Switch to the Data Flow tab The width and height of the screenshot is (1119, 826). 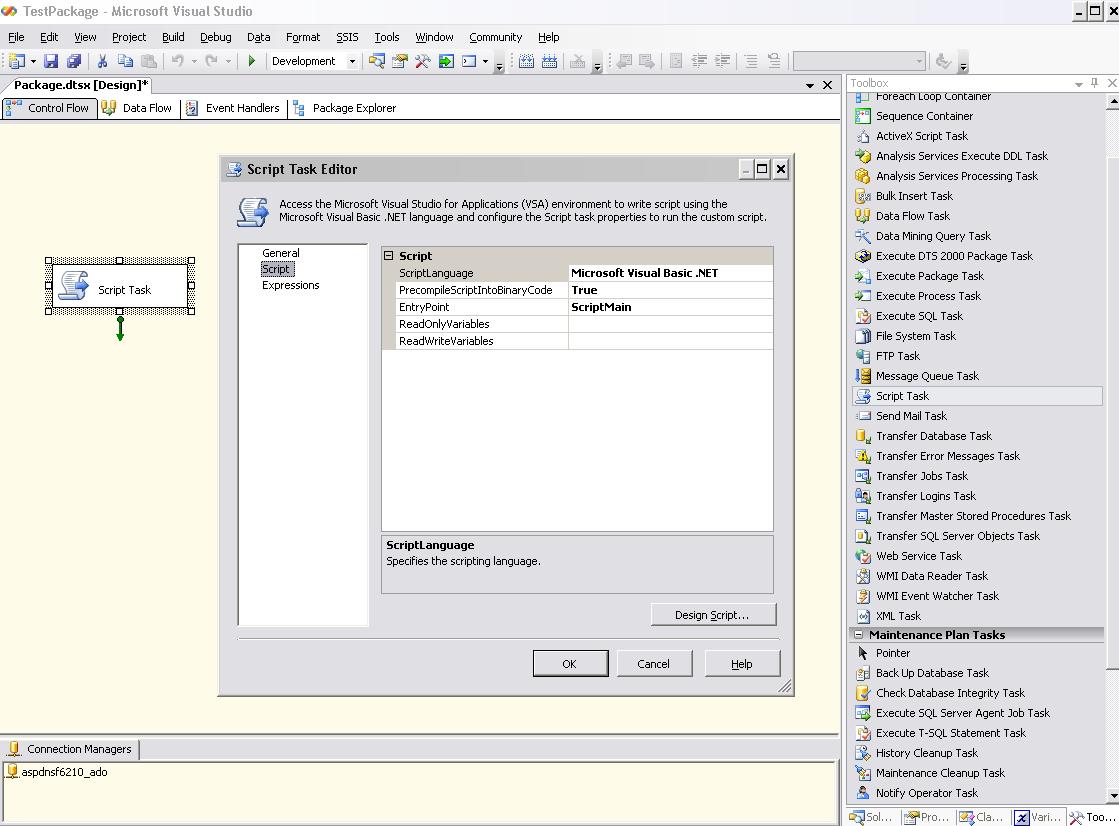[146, 108]
